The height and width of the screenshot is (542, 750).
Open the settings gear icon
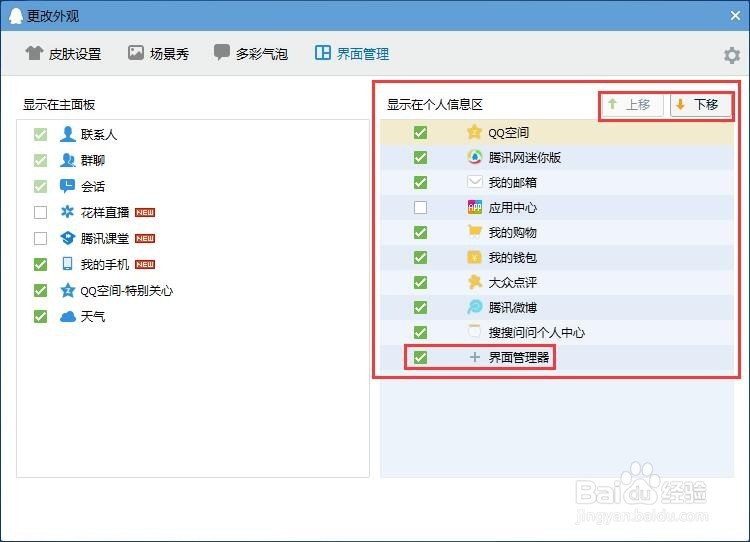(x=732, y=55)
